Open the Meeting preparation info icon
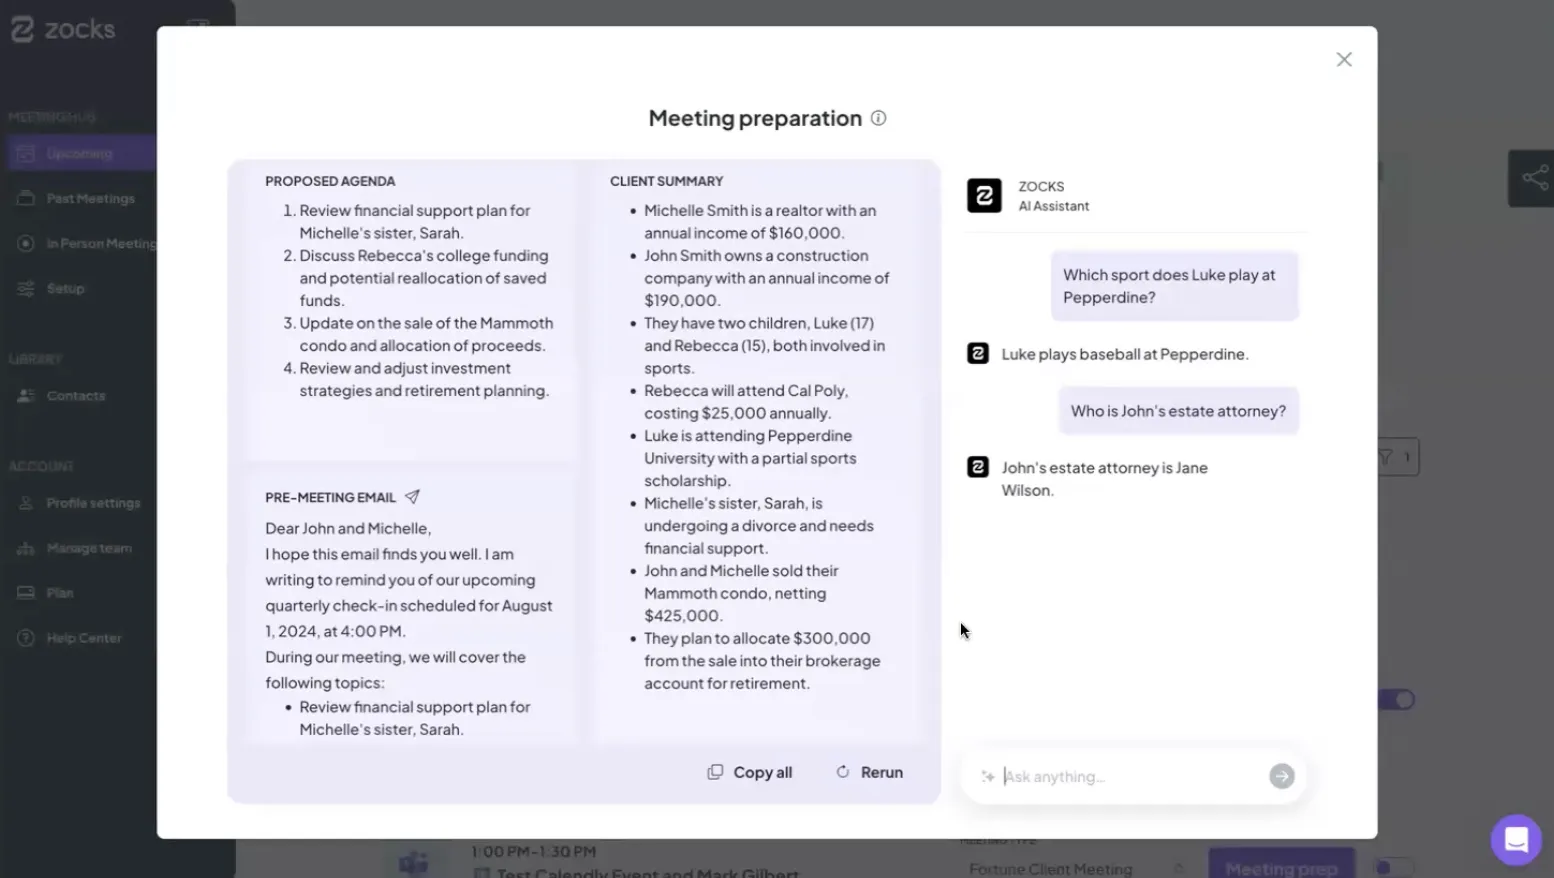 pos(878,118)
